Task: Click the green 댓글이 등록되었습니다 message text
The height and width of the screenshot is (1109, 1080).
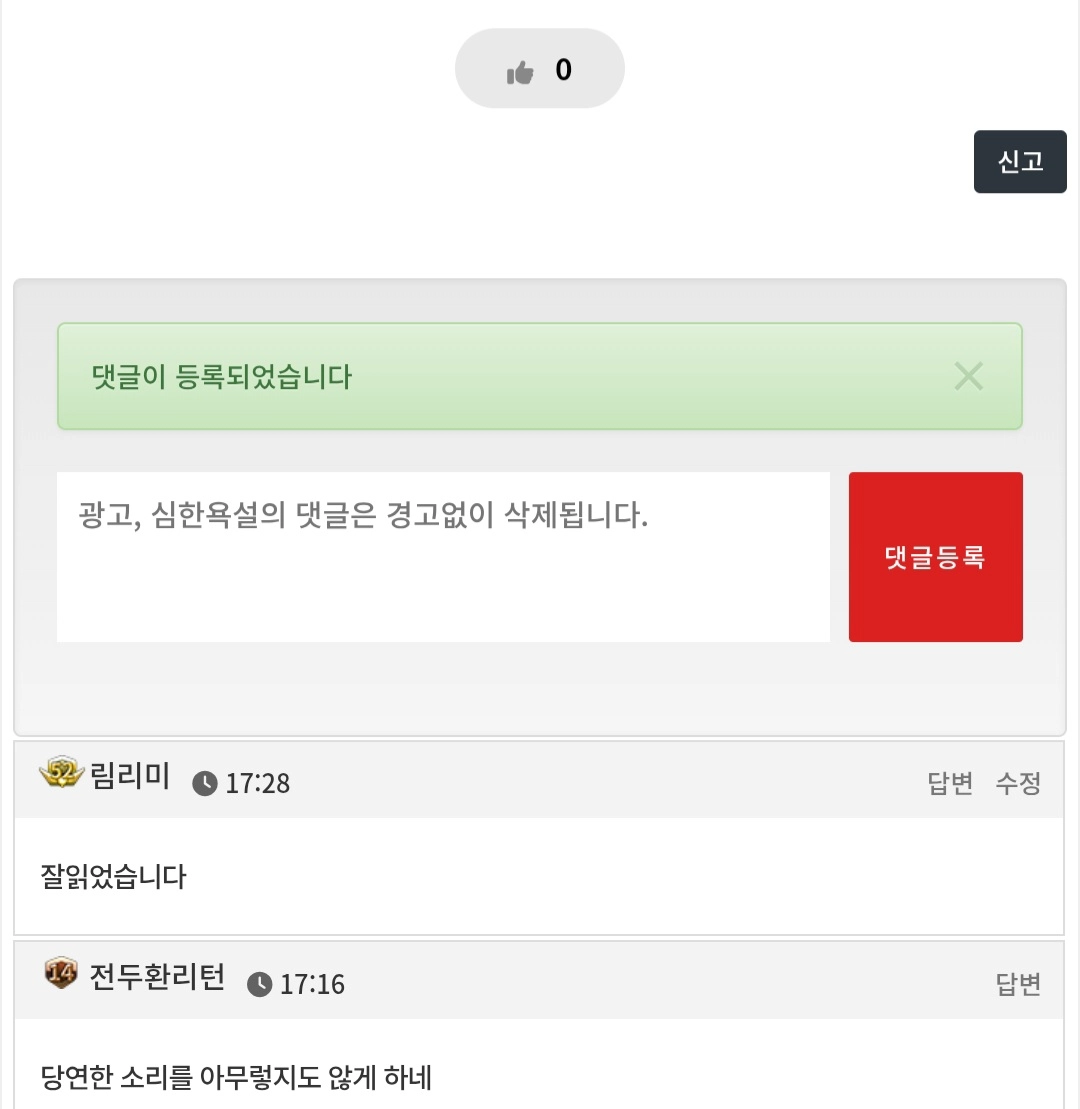Action: [222, 377]
